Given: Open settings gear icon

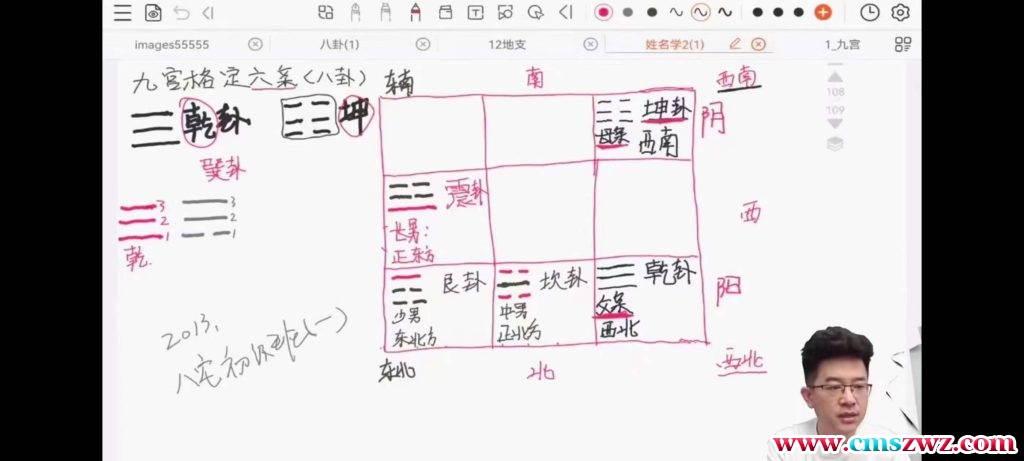Looking at the screenshot, I should pyautogui.click(x=900, y=13).
